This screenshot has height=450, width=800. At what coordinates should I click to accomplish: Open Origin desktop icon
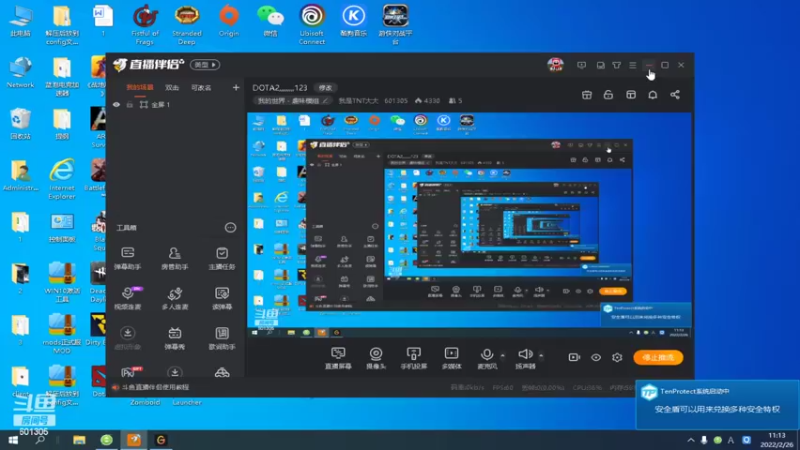pyautogui.click(x=229, y=21)
